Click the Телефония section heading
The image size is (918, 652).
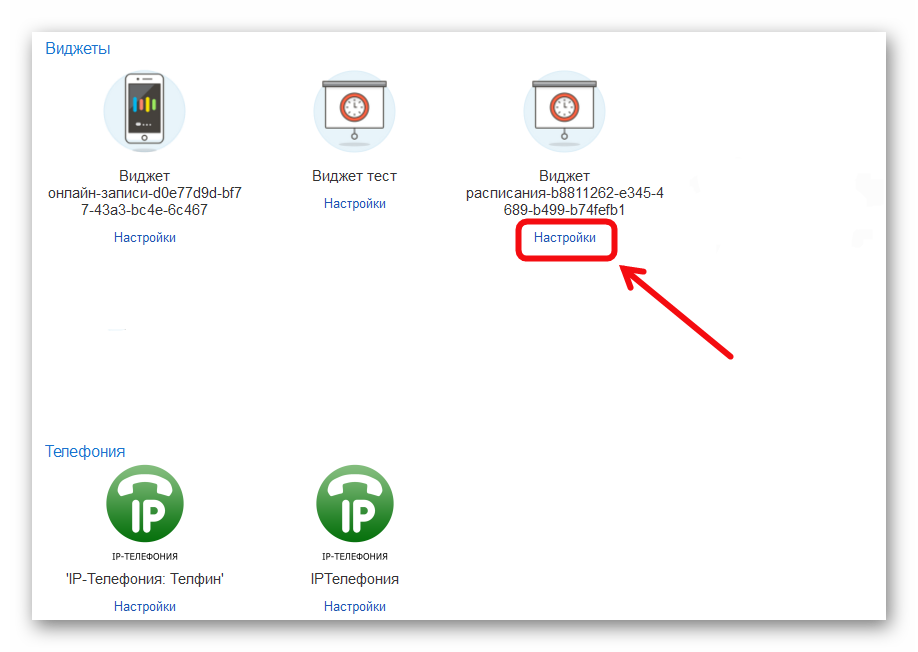pyautogui.click(x=85, y=451)
